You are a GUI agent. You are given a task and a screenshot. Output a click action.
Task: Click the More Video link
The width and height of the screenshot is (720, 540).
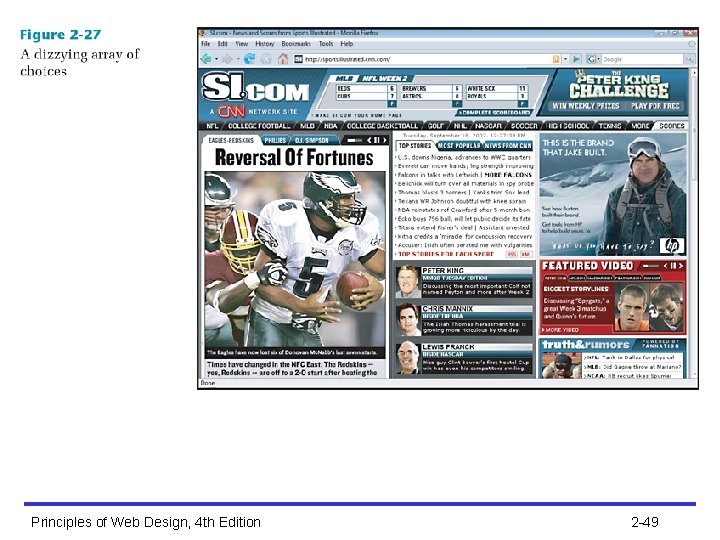click(561, 330)
